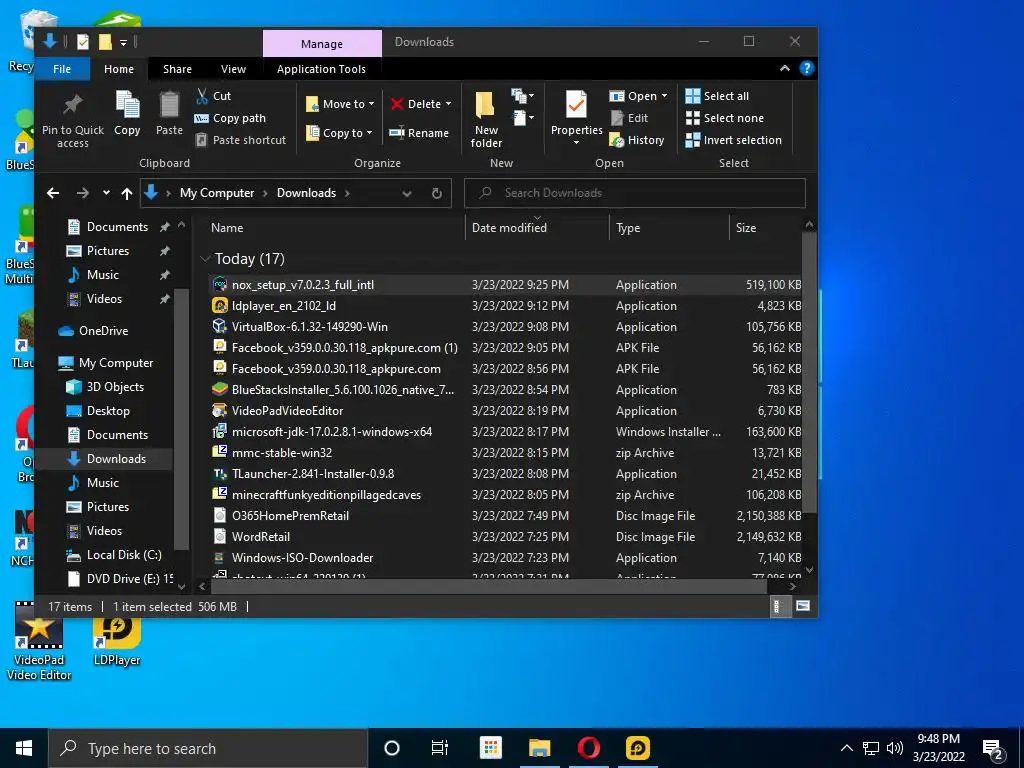Click My Computer in the address bar

click(217, 193)
